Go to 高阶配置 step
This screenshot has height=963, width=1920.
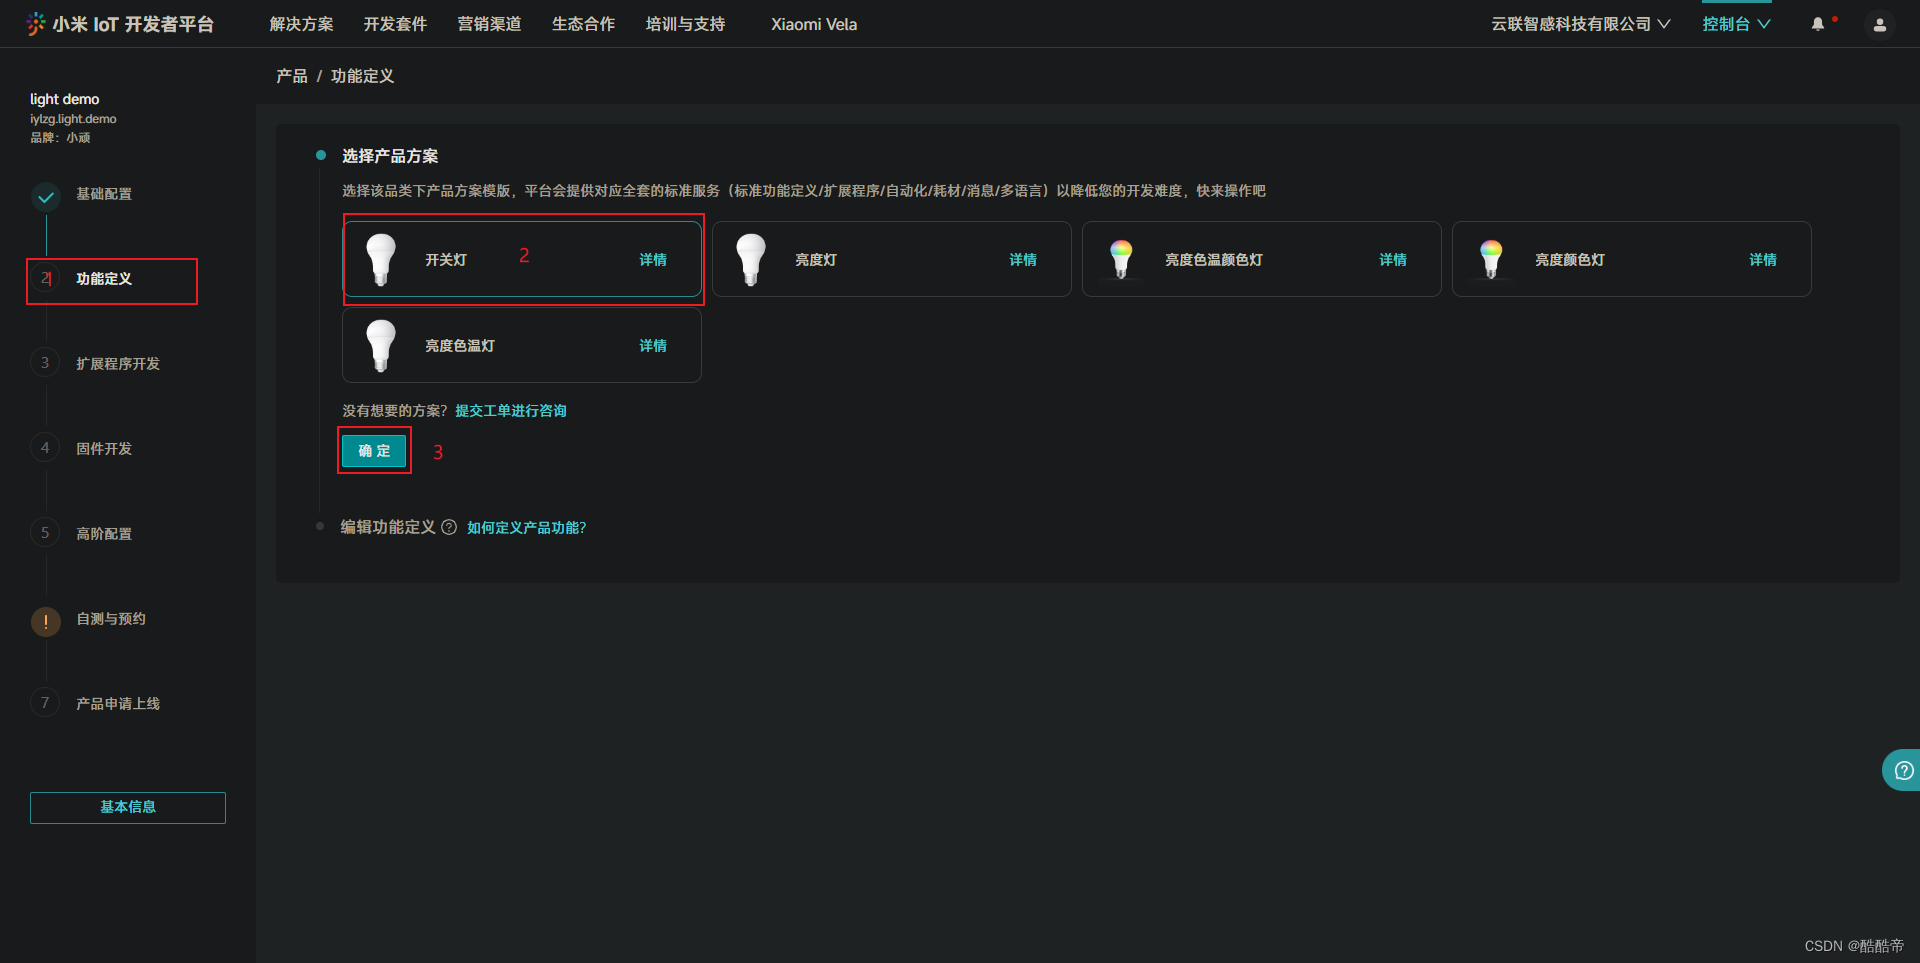(x=104, y=534)
